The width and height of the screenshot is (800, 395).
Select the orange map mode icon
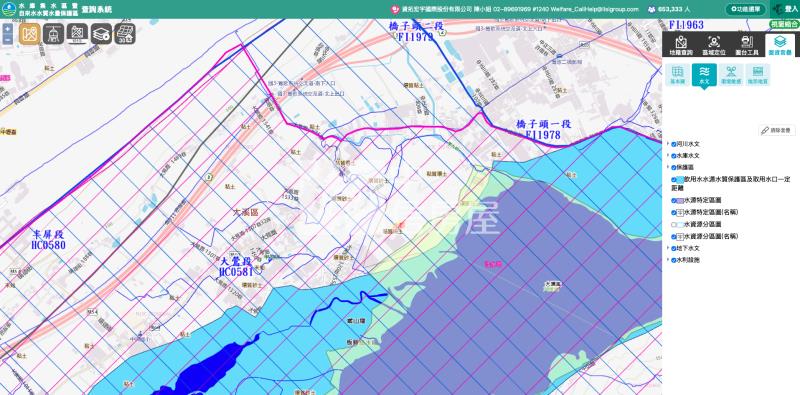(x=30, y=34)
